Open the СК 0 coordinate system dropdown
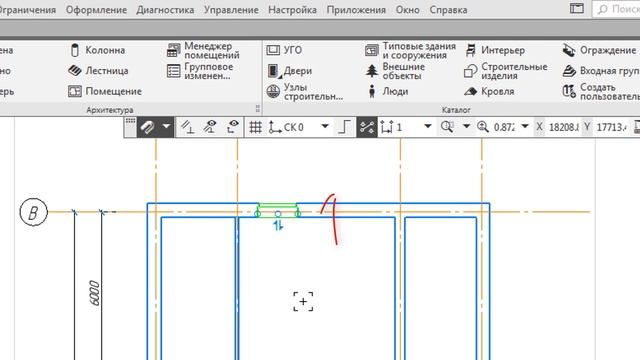640x360 pixels. [x=325, y=127]
